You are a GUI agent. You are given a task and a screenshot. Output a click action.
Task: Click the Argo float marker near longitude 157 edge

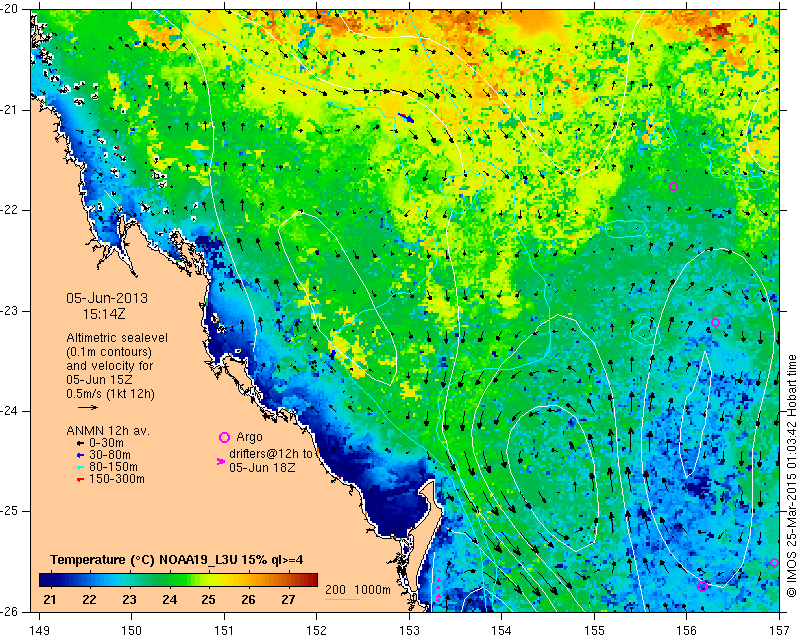pyautogui.click(x=774, y=563)
